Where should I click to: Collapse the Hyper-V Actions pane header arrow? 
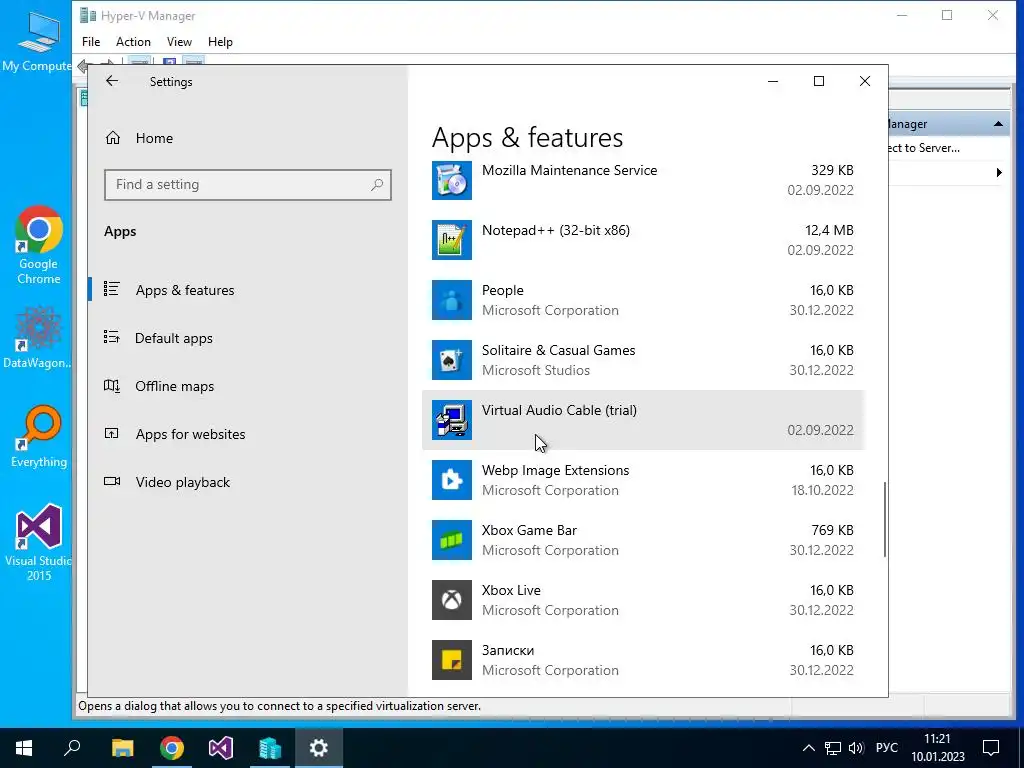[x=998, y=124]
